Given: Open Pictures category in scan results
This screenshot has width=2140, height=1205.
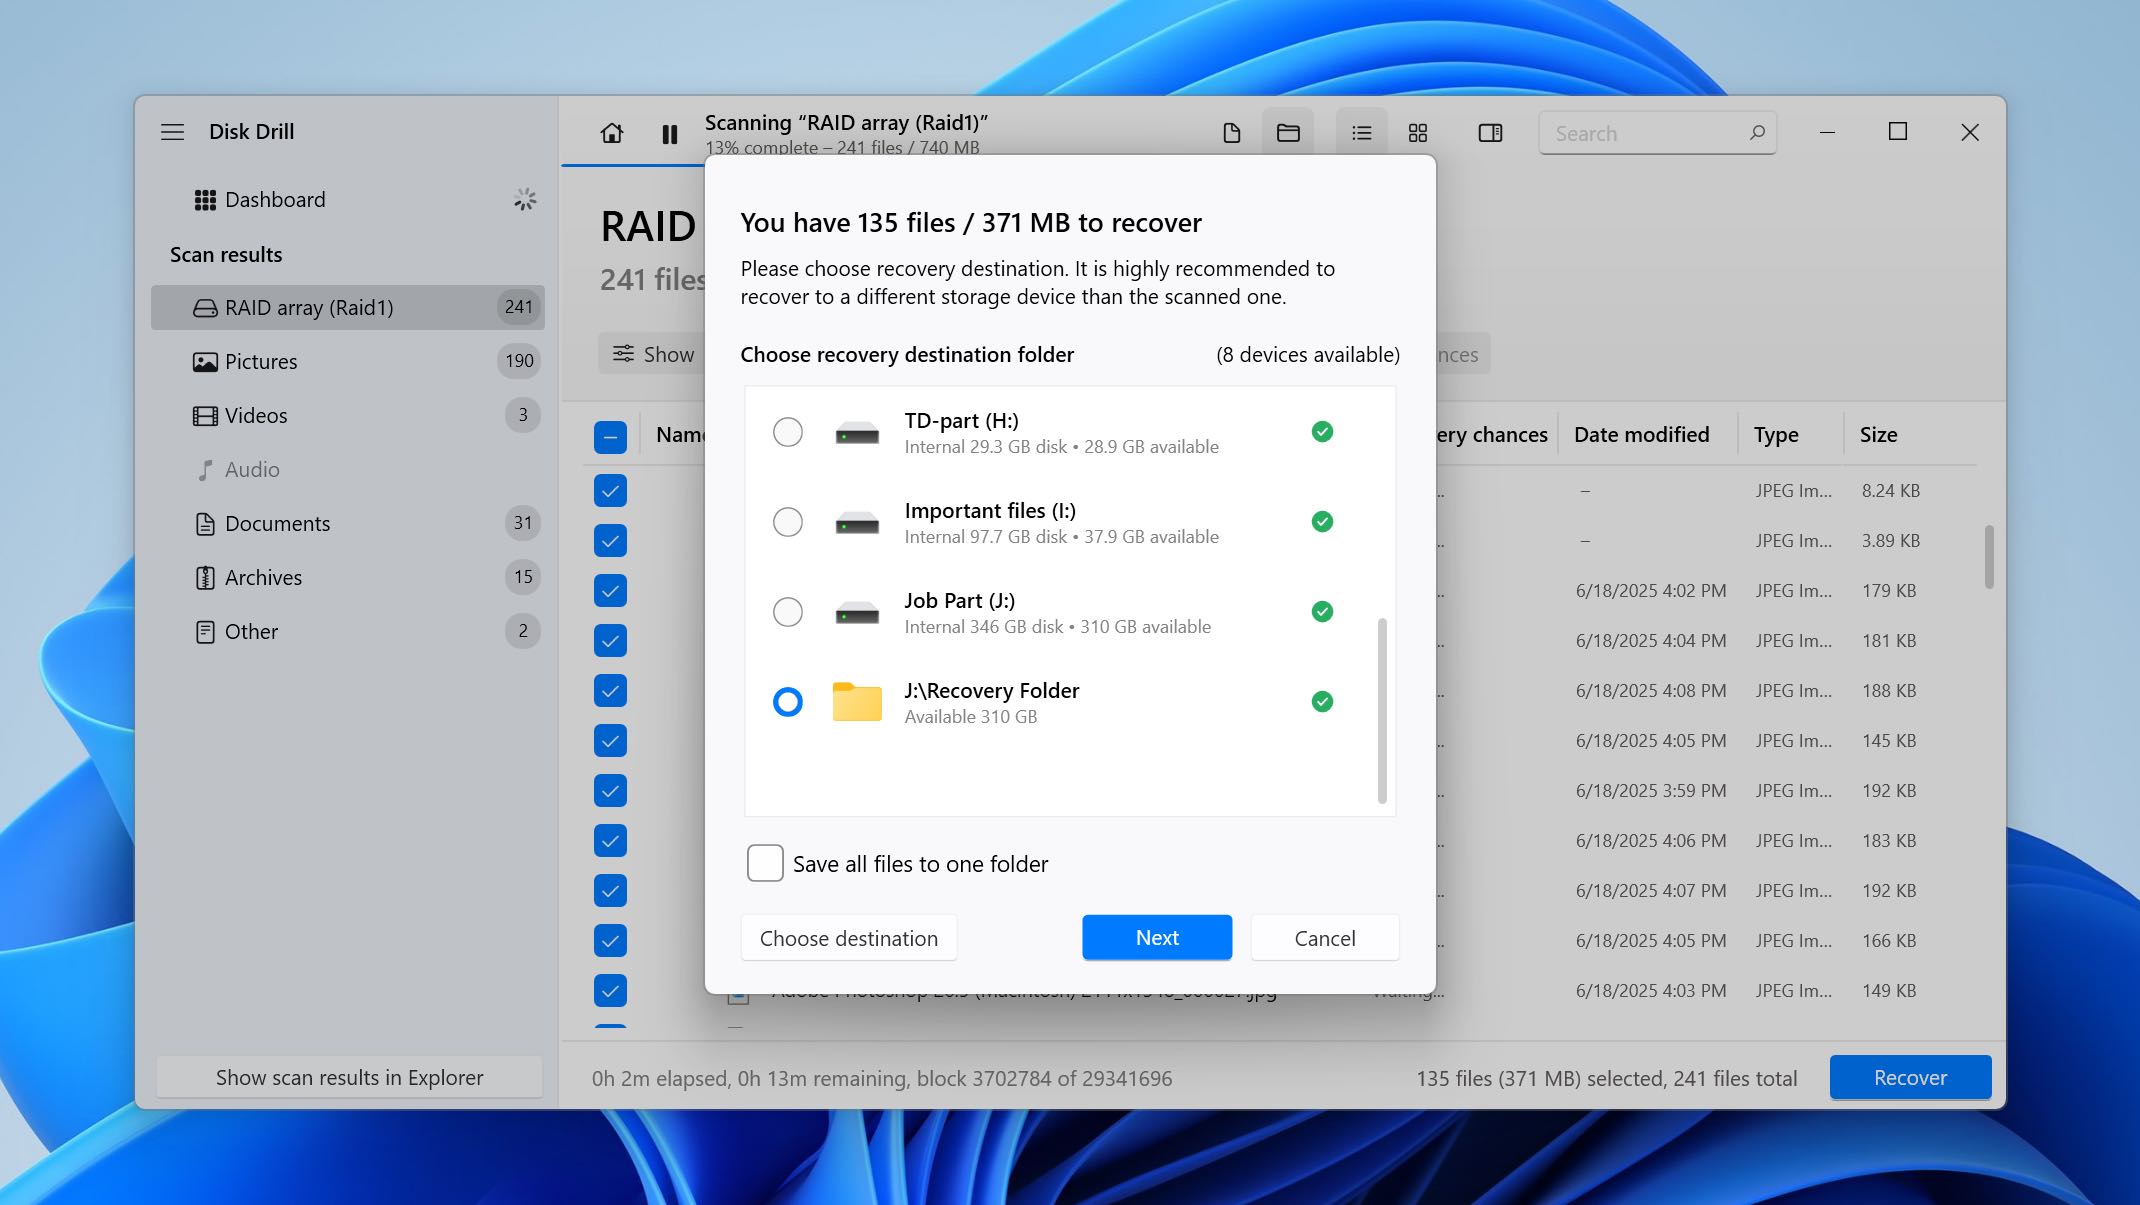Looking at the screenshot, I should tap(261, 362).
